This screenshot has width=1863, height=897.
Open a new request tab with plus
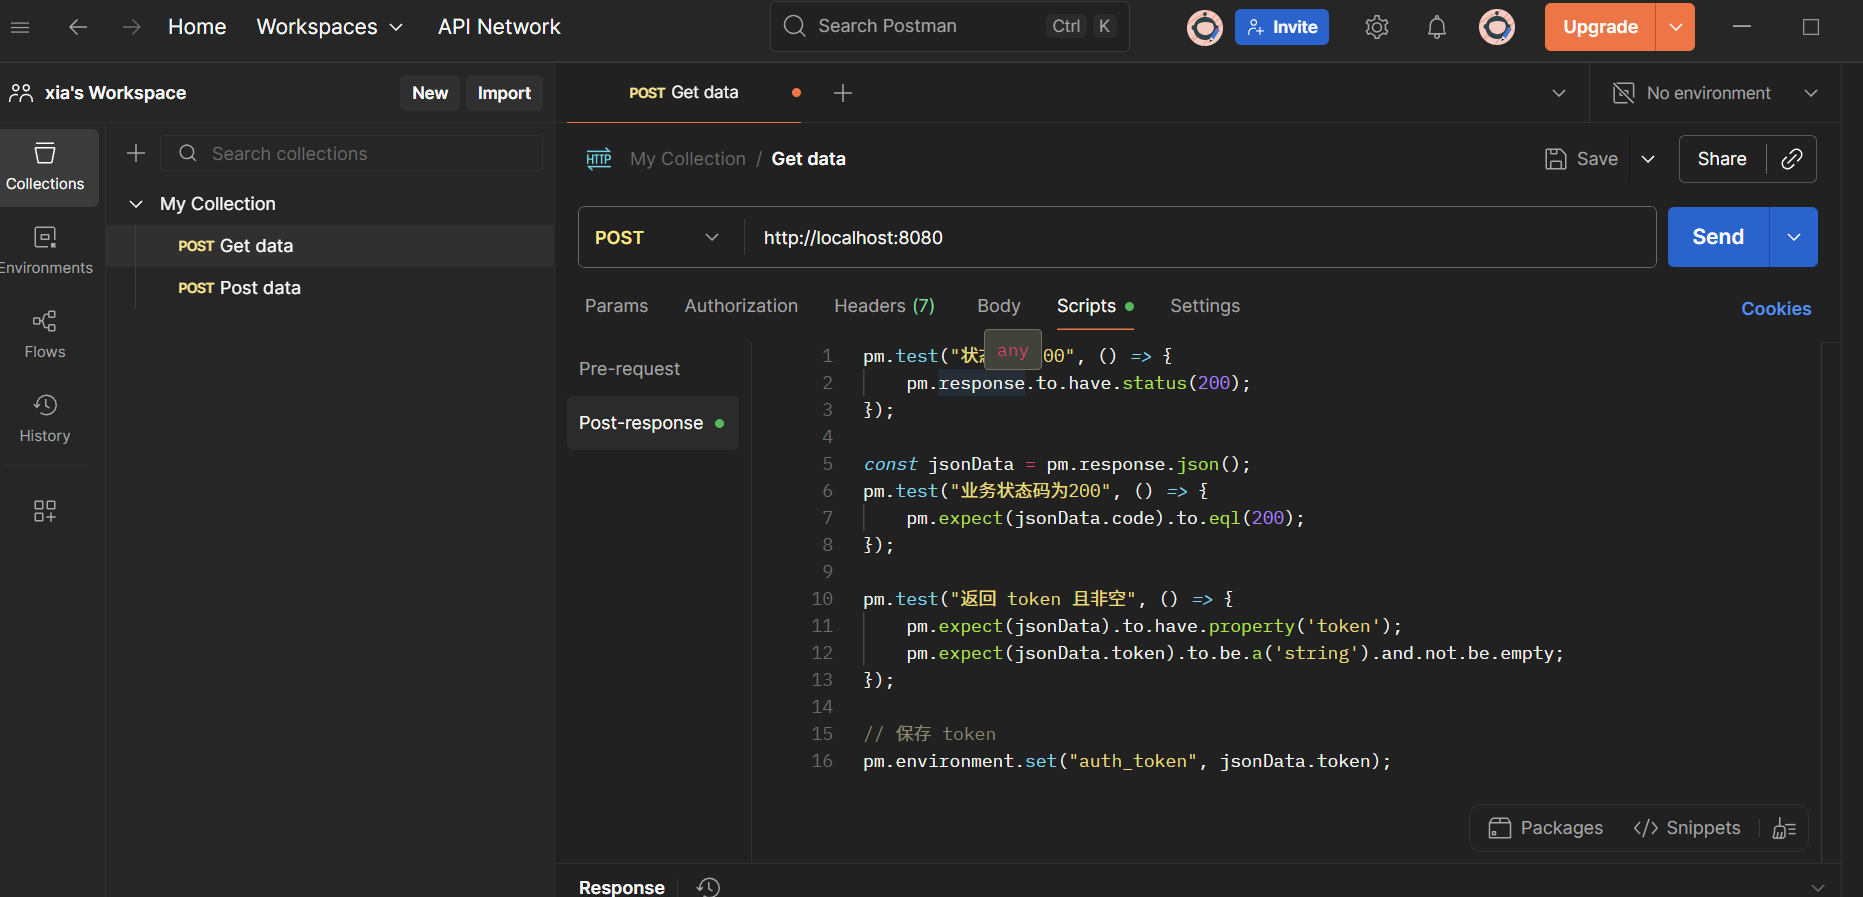coord(843,93)
